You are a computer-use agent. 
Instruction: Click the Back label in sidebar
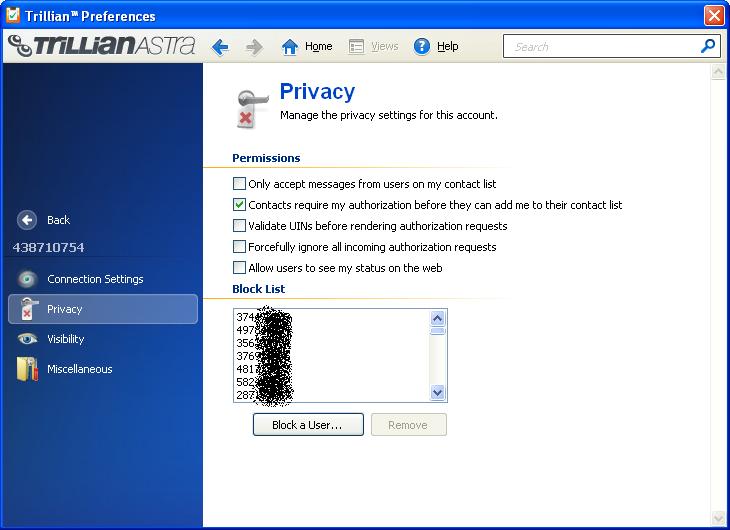58,220
